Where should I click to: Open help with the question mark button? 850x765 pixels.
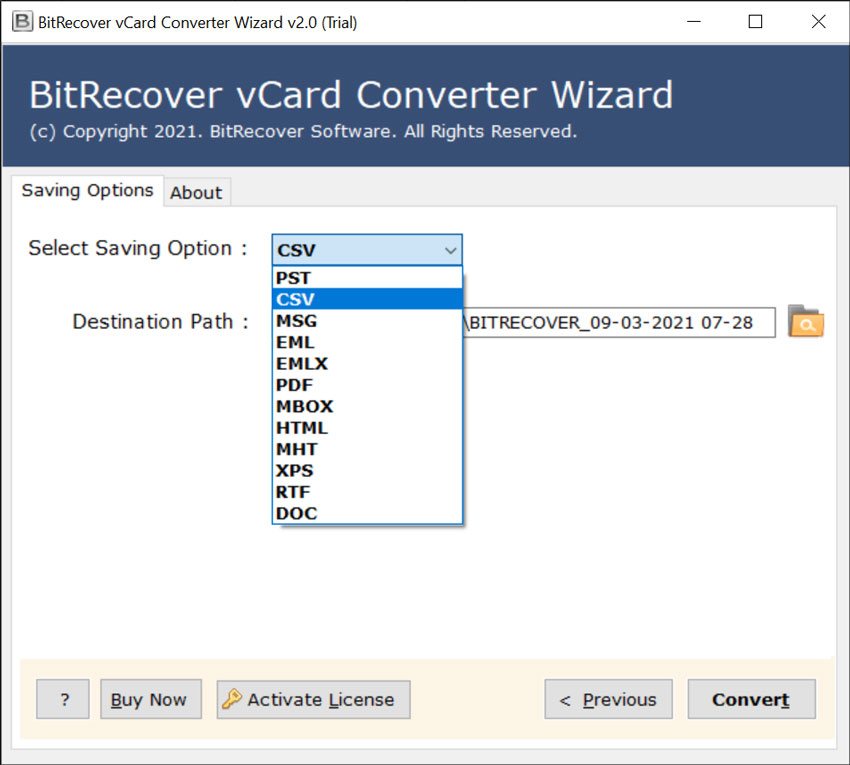click(63, 699)
